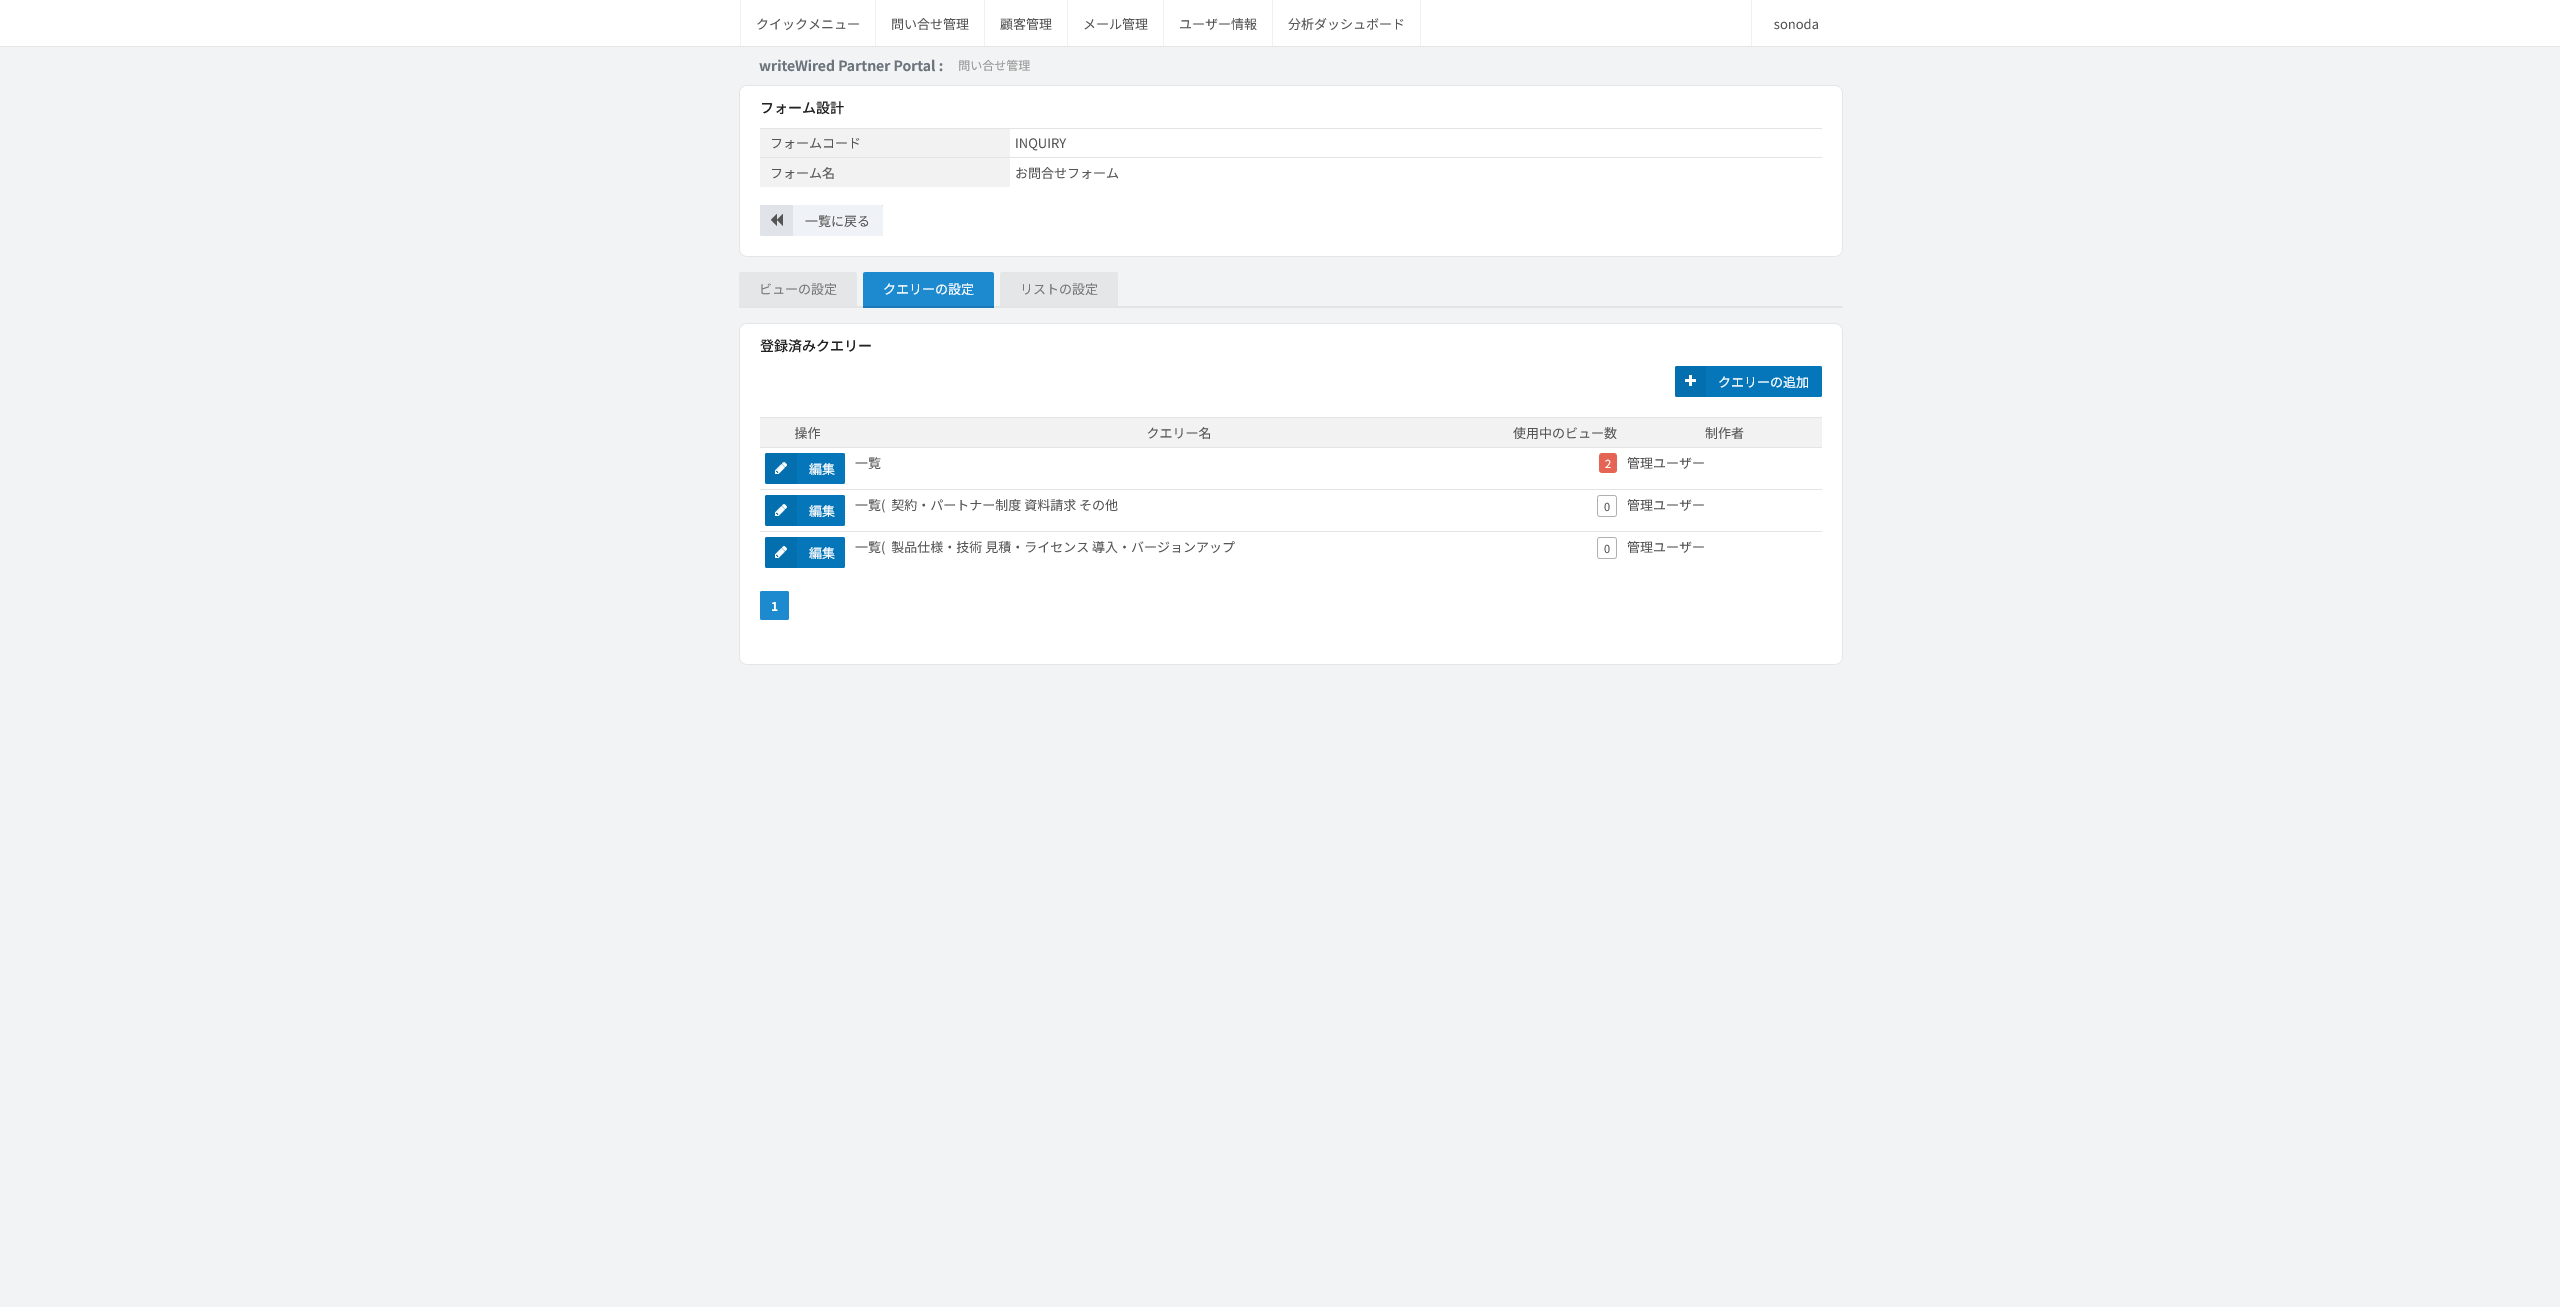Screen dimensions: 2560x1307
Task: Click the 制作者 column header
Action: (1724, 433)
